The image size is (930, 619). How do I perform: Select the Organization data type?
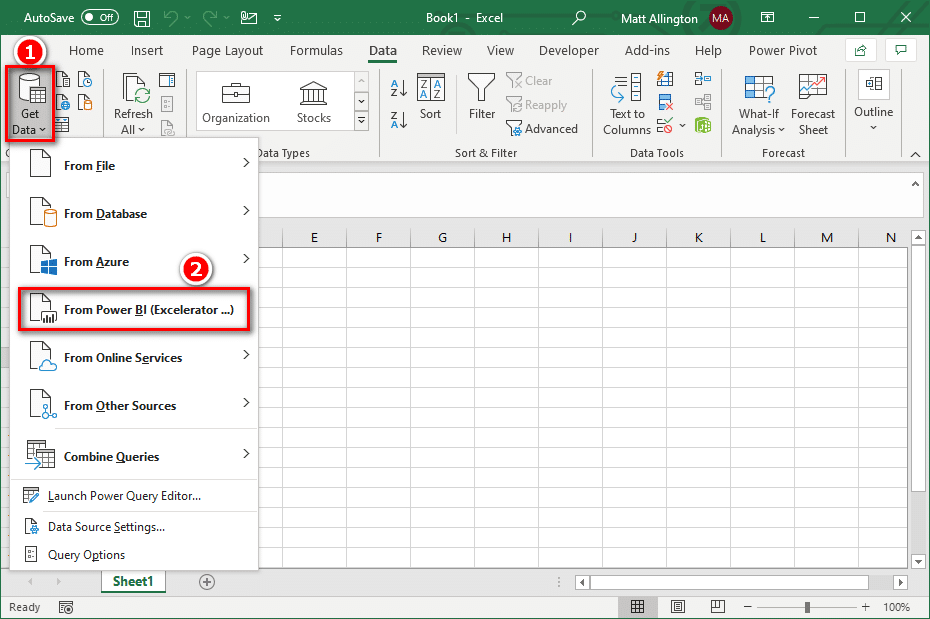click(235, 103)
